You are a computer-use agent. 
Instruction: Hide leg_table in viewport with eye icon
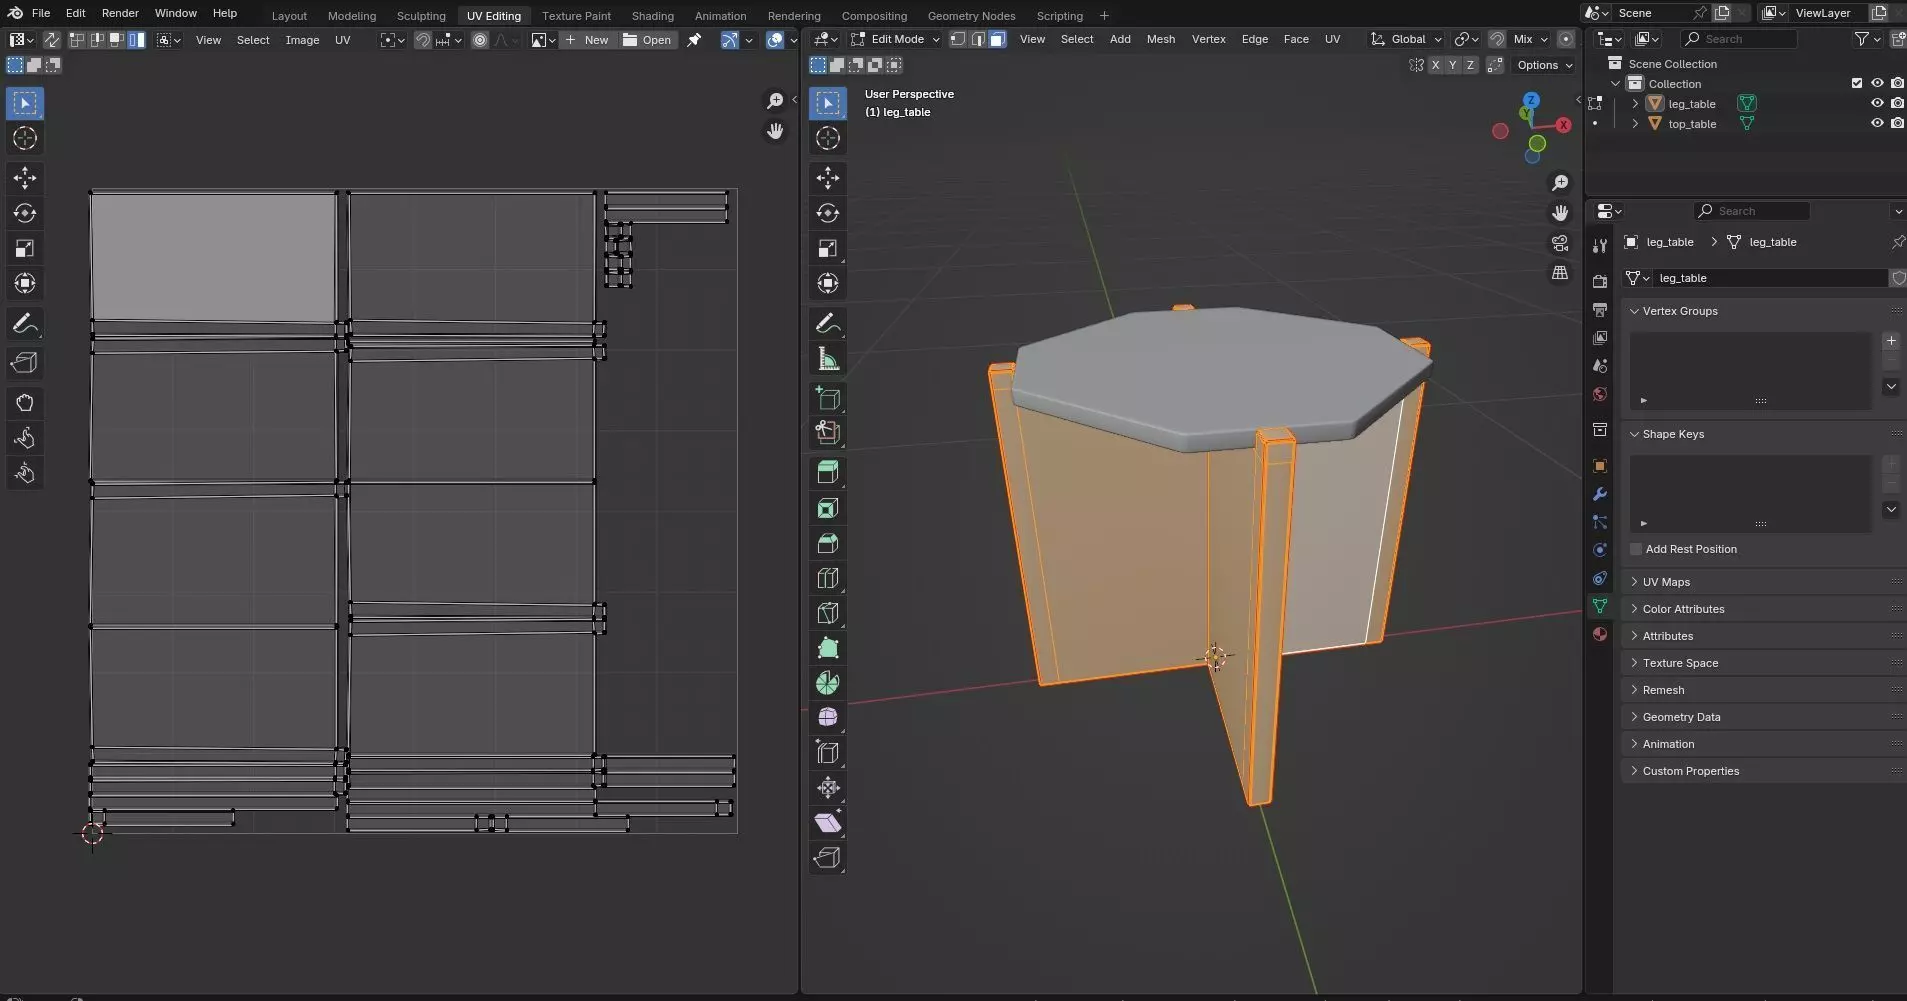click(x=1877, y=103)
